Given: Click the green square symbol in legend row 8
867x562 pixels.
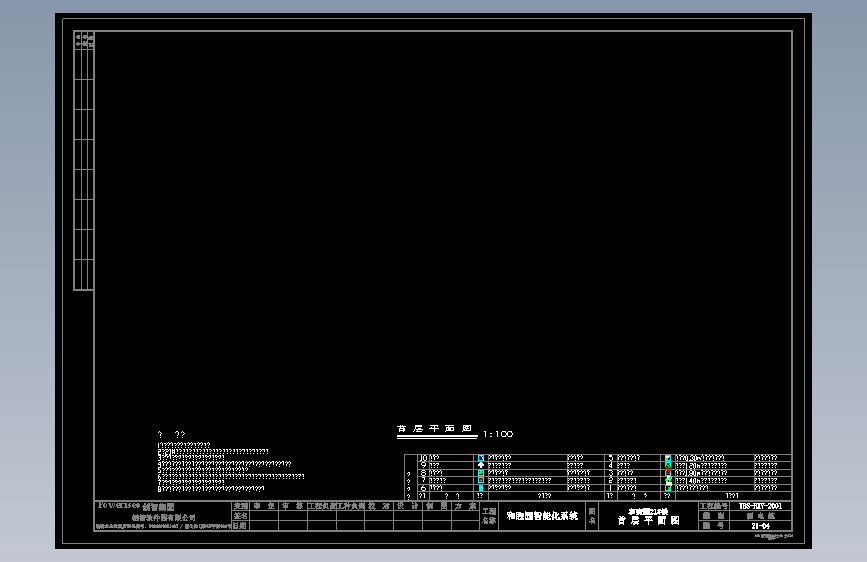Looking at the screenshot, I should (x=480, y=473).
